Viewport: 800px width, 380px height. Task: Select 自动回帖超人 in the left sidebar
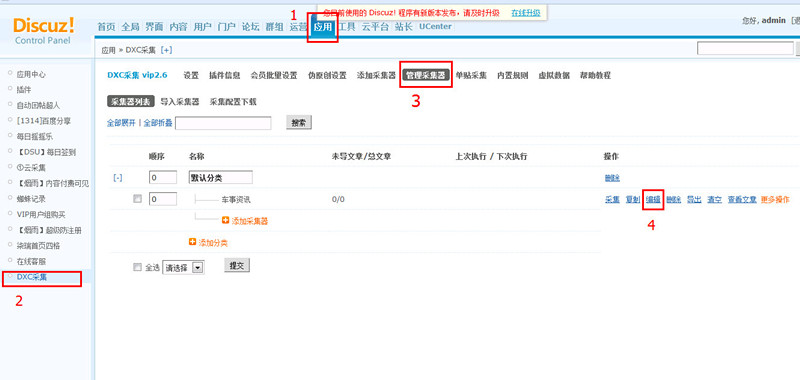click(38, 105)
